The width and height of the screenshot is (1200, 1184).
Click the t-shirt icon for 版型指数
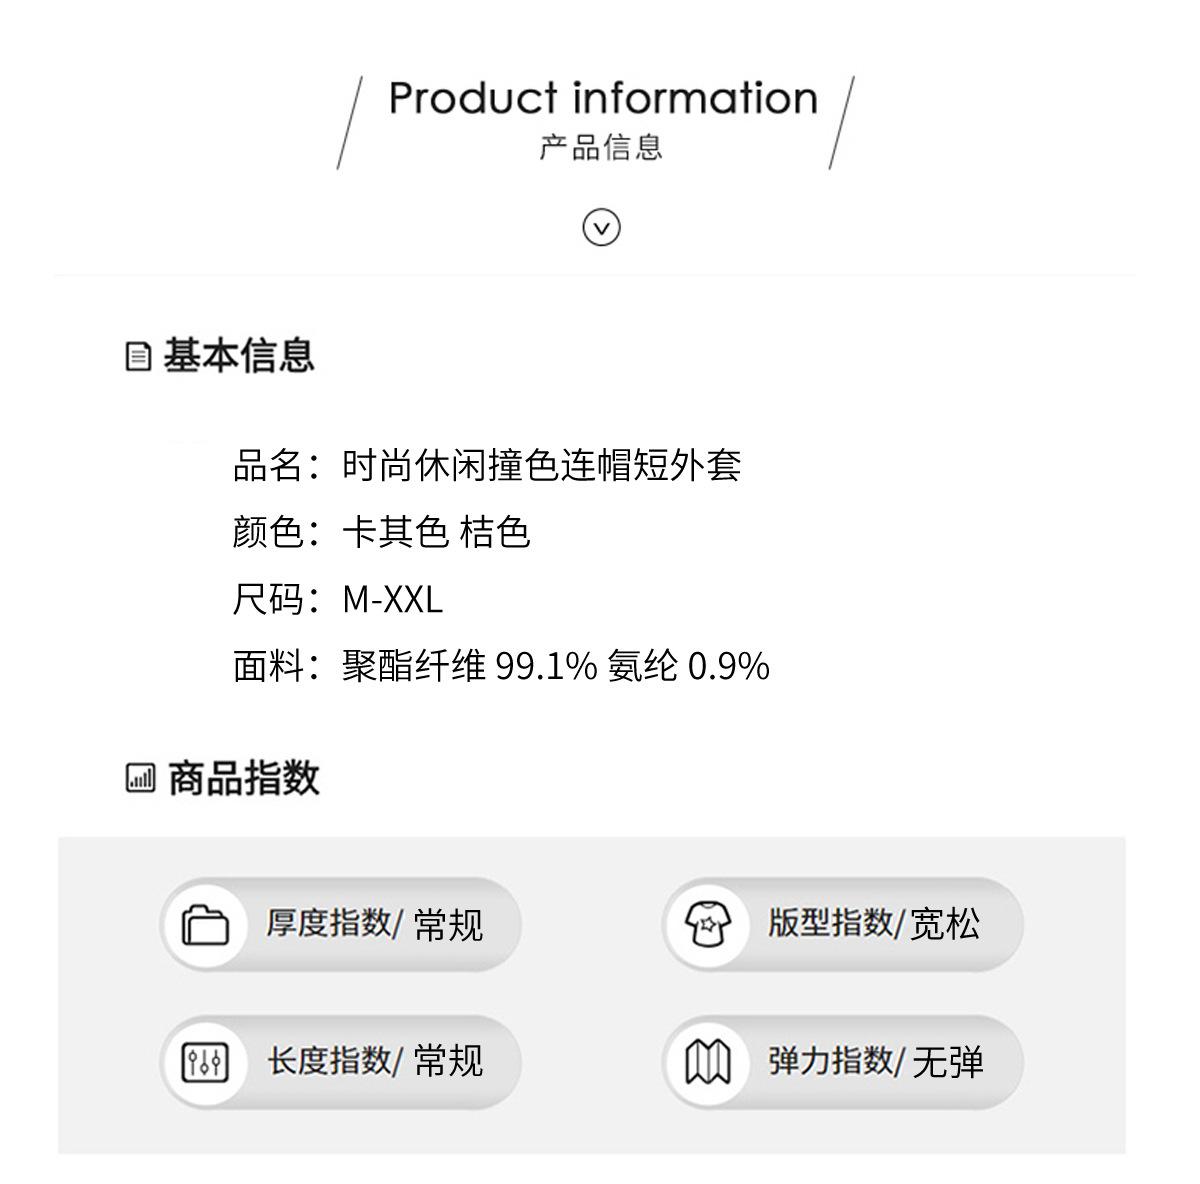tap(708, 924)
